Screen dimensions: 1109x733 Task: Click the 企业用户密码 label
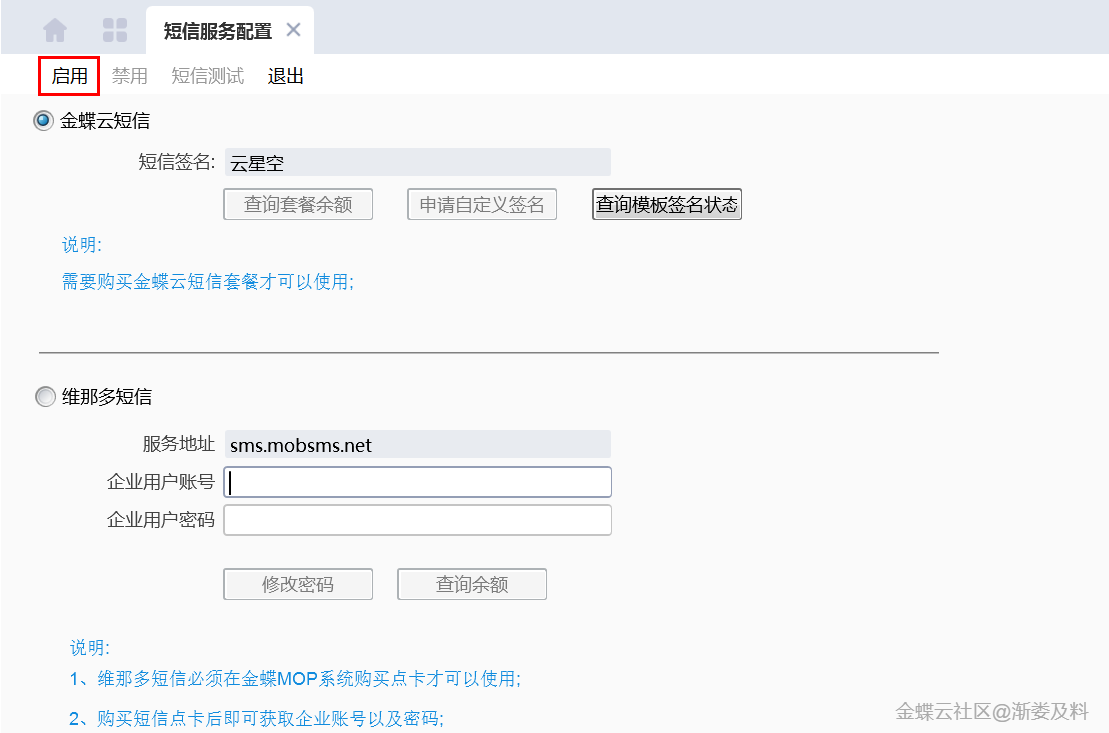tap(161, 520)
